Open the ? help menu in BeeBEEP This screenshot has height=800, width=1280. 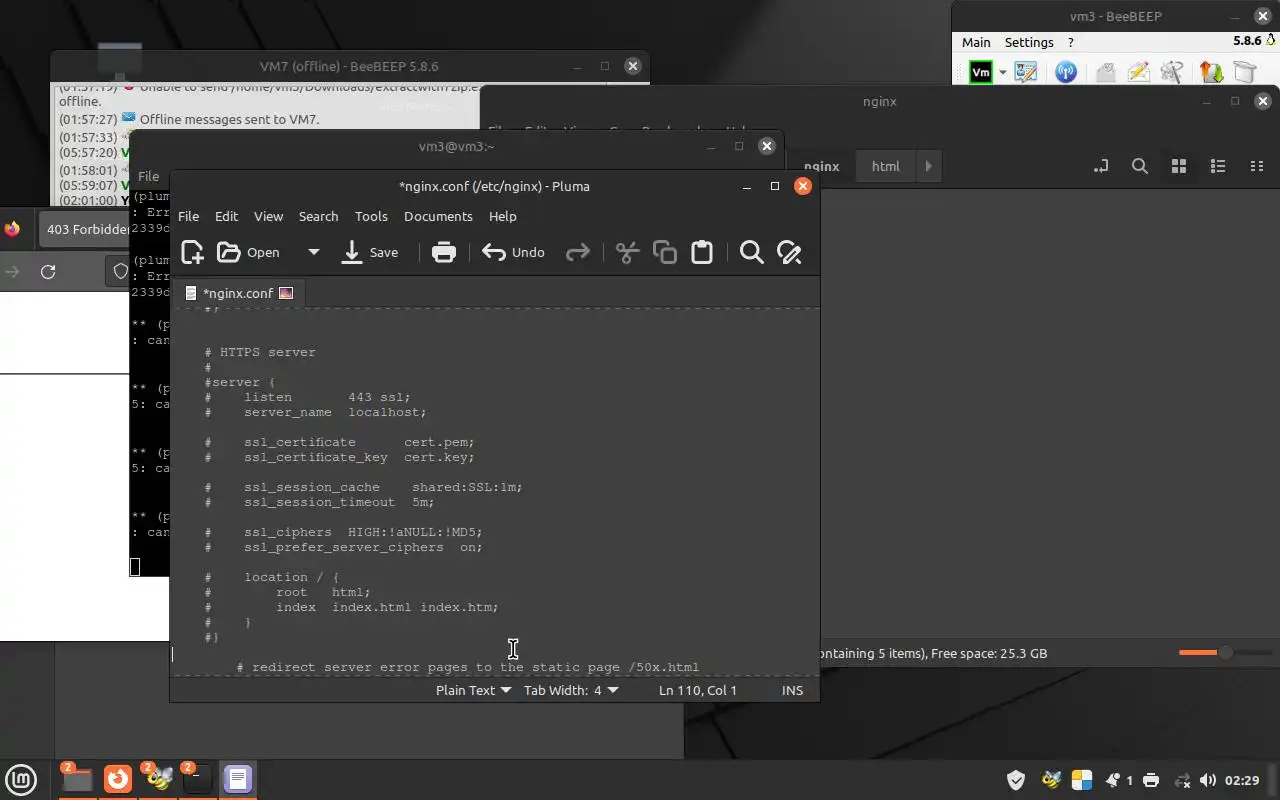(x=1071, y=42)
